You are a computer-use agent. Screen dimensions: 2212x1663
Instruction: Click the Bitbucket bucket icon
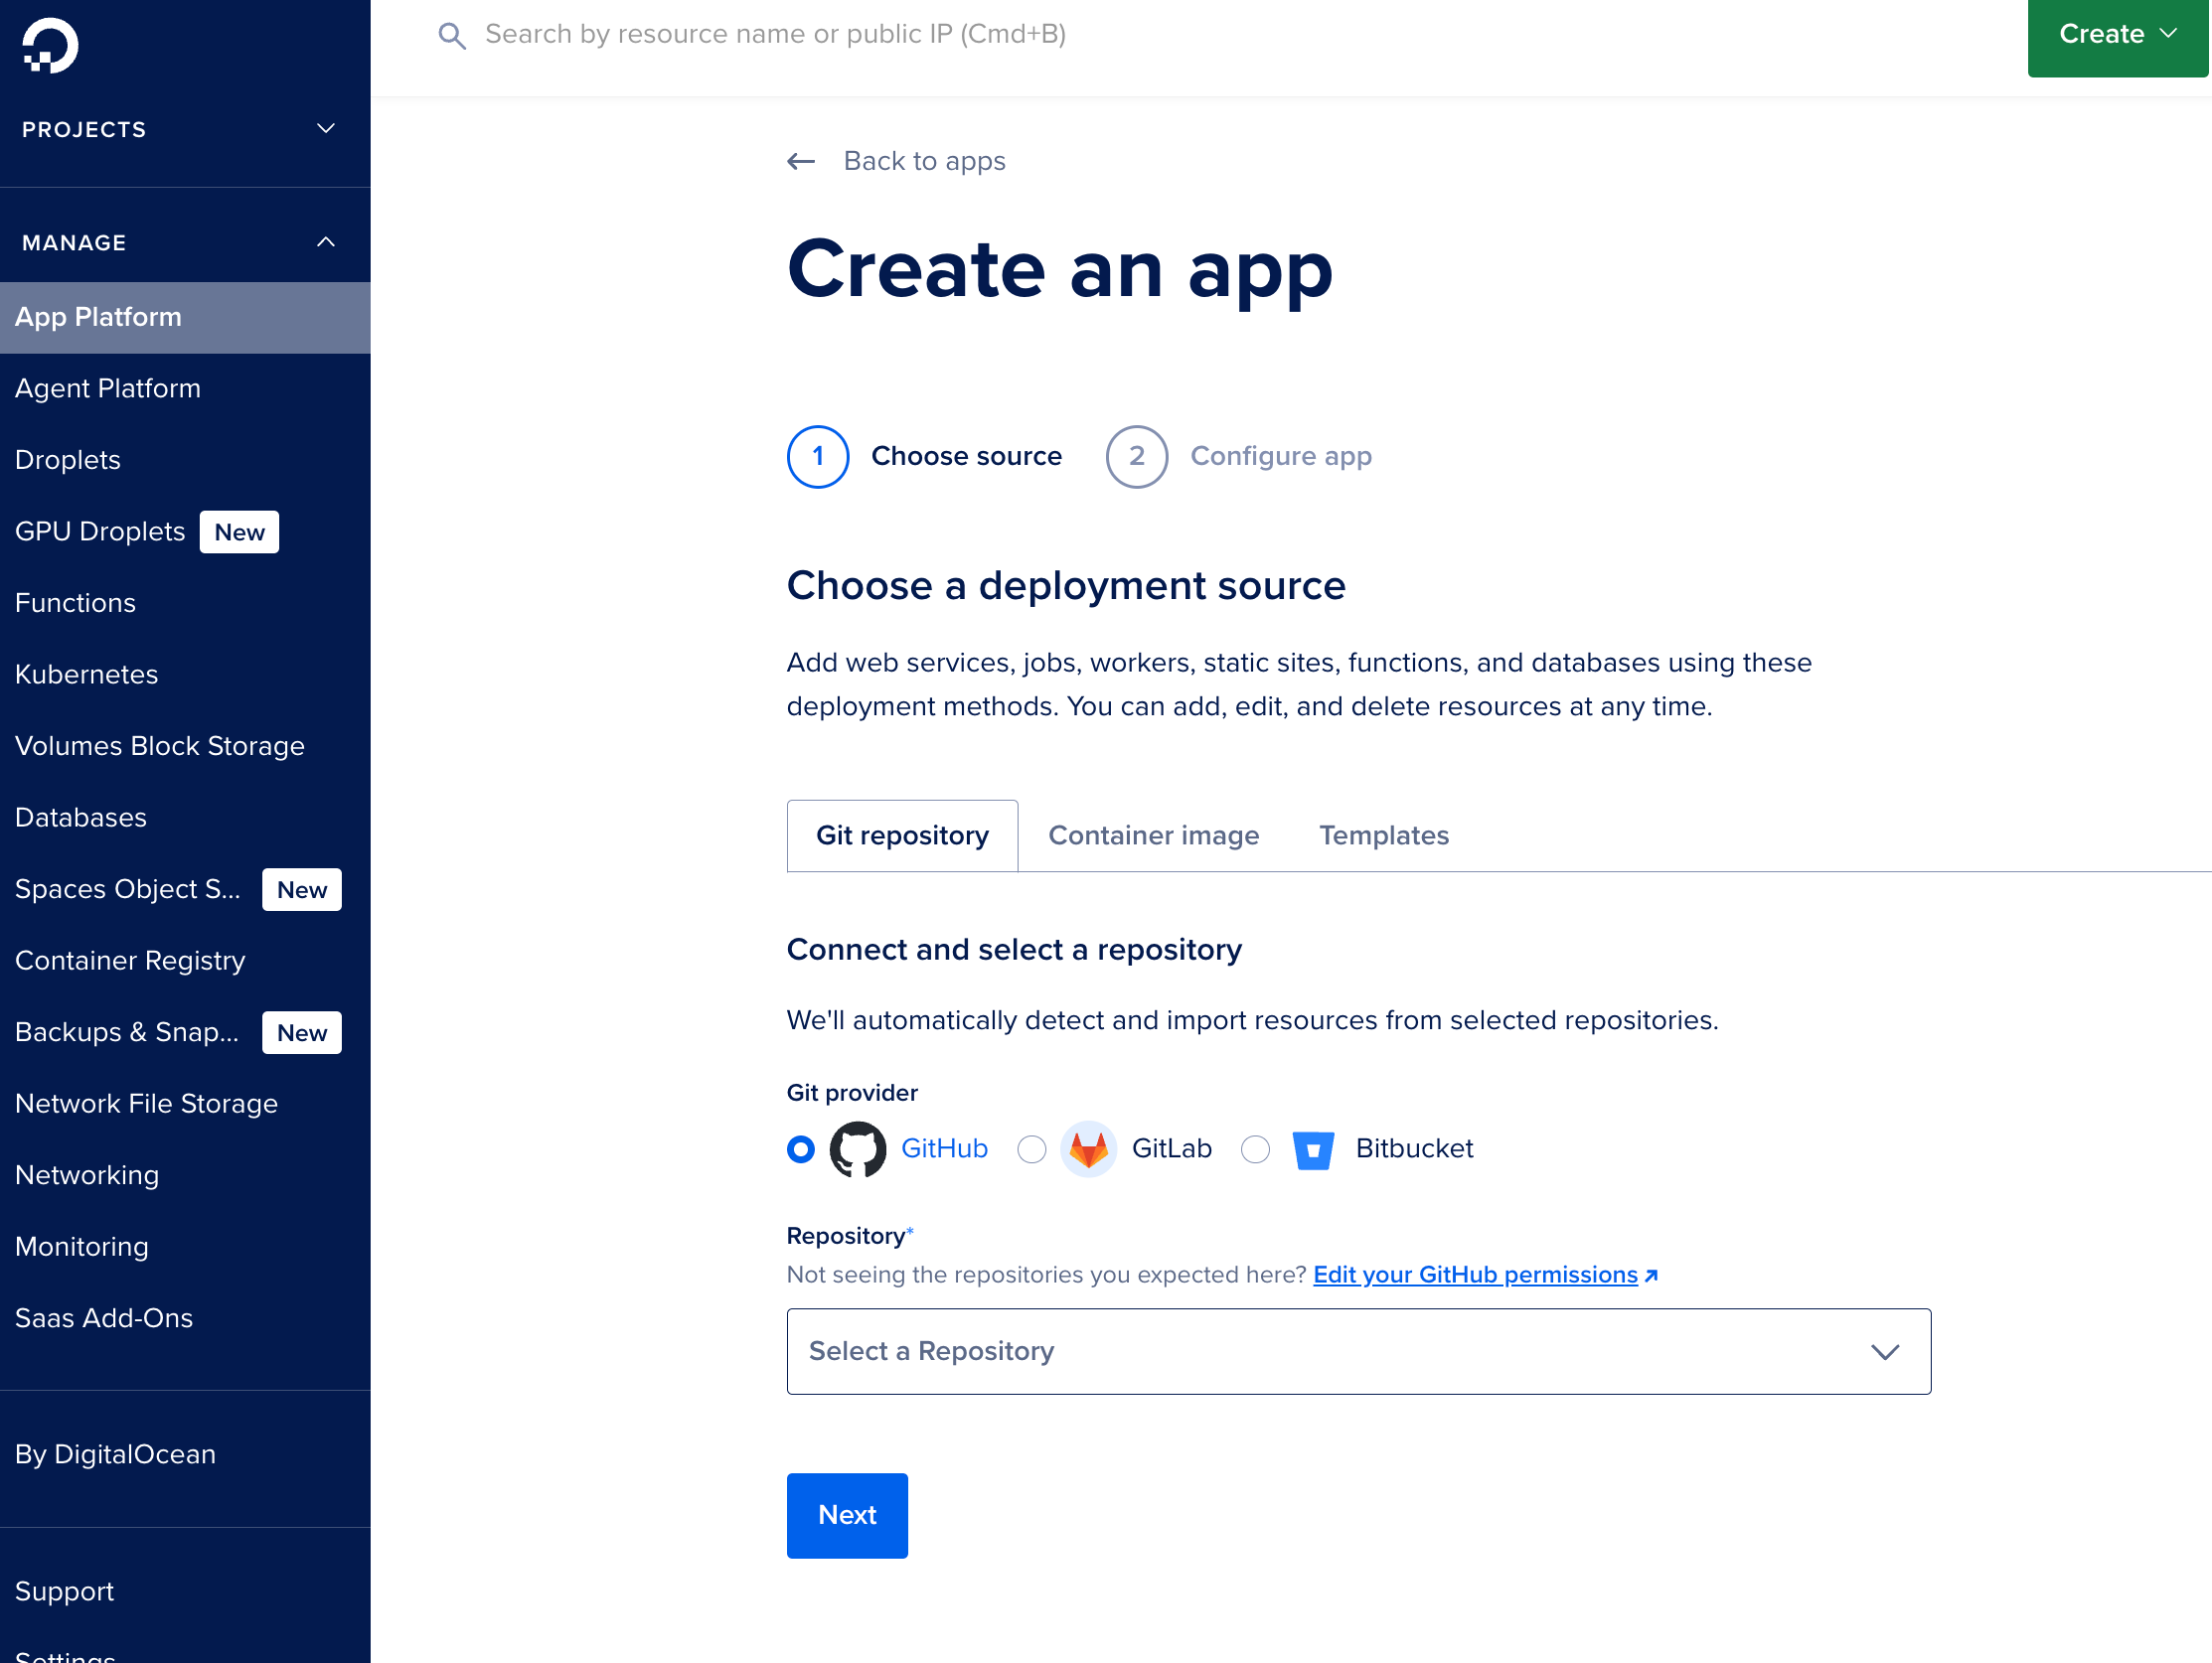pyautogui.click(x=1313, y=1149)
